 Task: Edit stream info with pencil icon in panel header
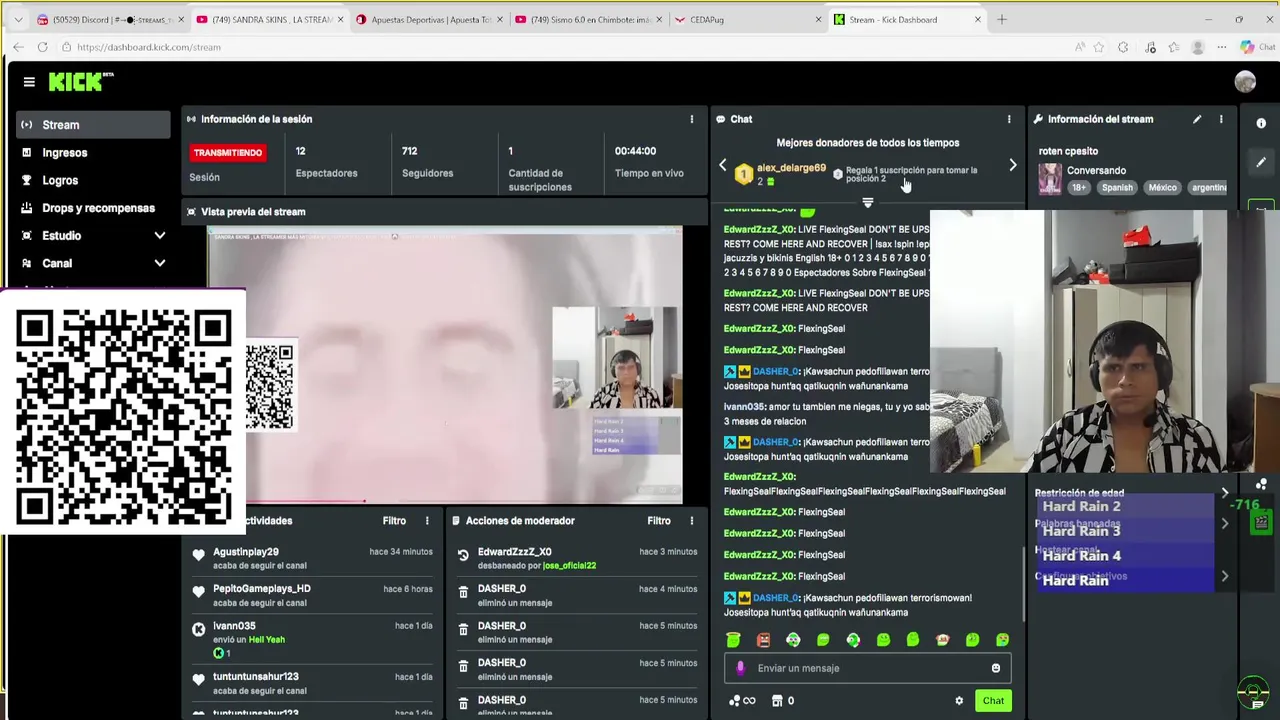pyautogui.click(x=1197, y=119)
